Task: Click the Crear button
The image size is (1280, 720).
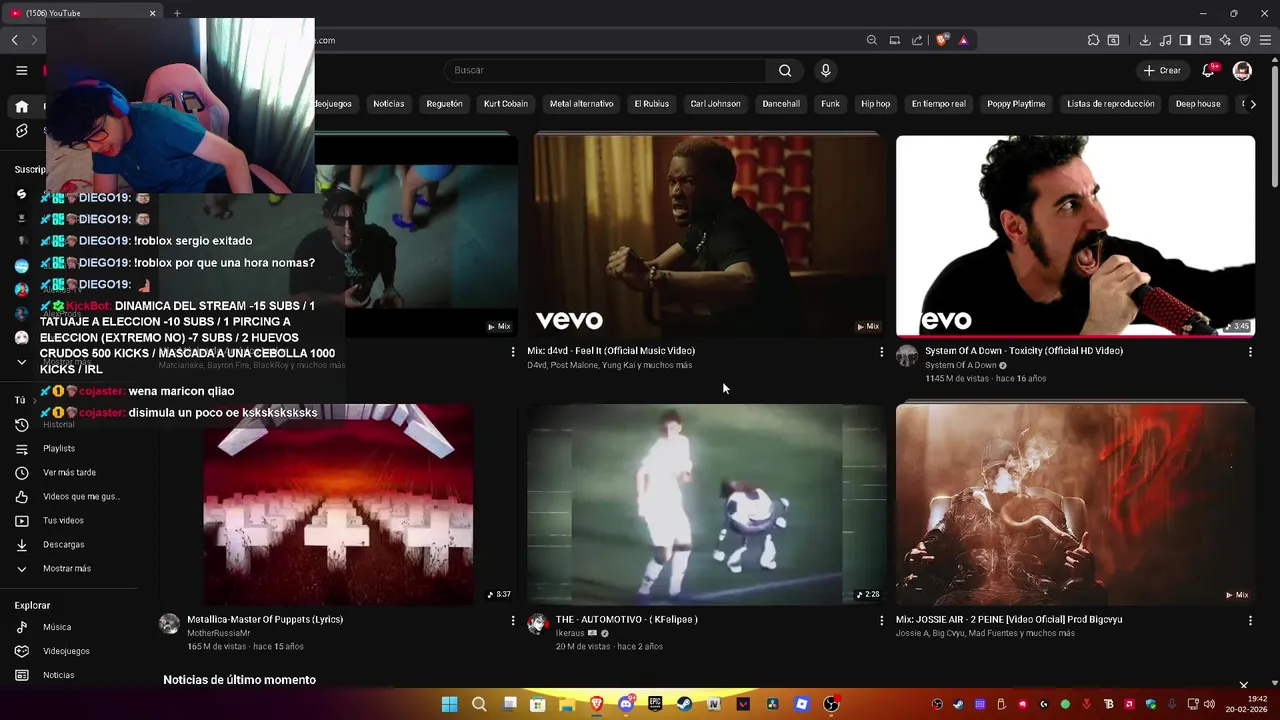Action: point(1162,70)
